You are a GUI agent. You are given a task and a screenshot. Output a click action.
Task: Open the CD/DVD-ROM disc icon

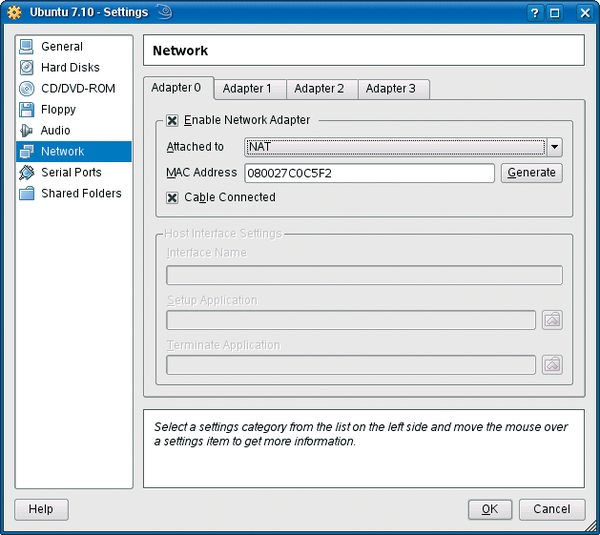(26, 89)
